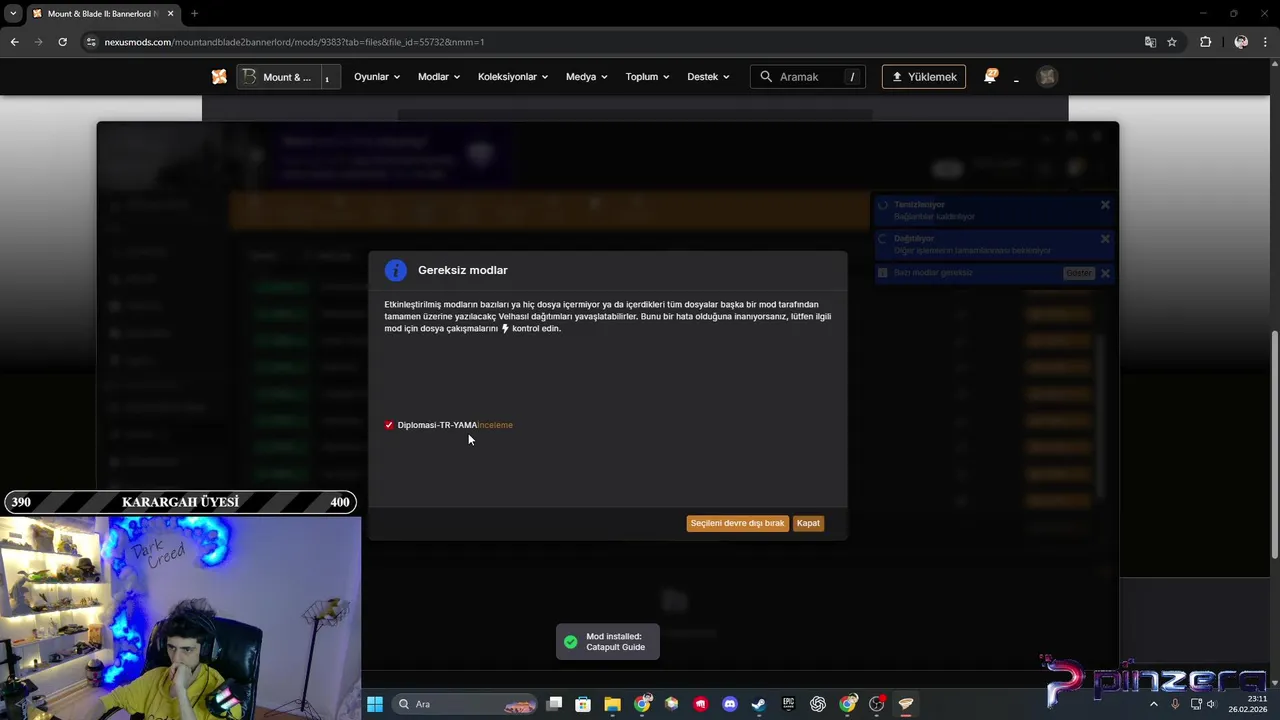Expand the Toplum menu
The image size is (1280, 720).
(x=648, y=77)
